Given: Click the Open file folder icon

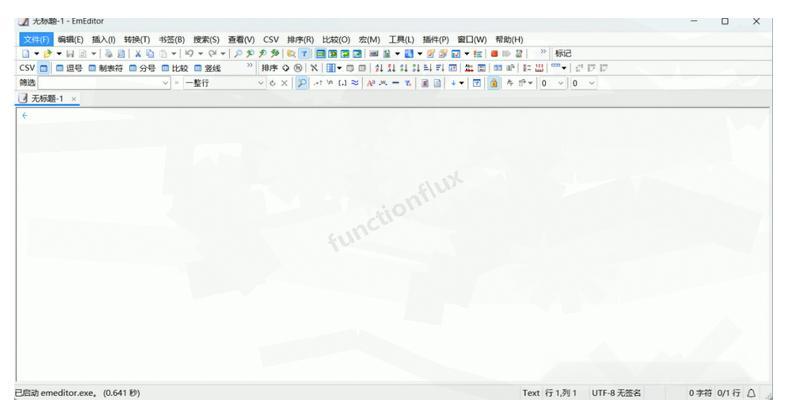Looking at the screenshot, I should tap(48, 53).
